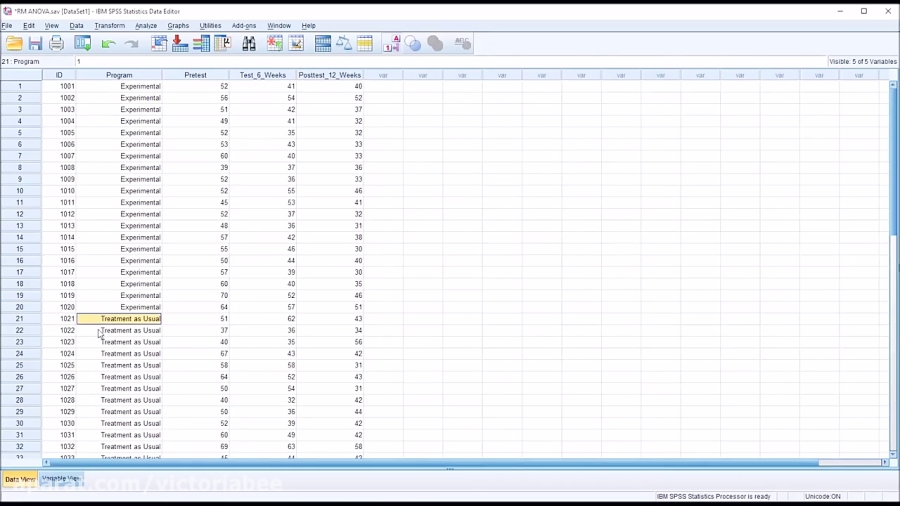Click the Value Labels toolbar icon

click(x=391, y=43)
